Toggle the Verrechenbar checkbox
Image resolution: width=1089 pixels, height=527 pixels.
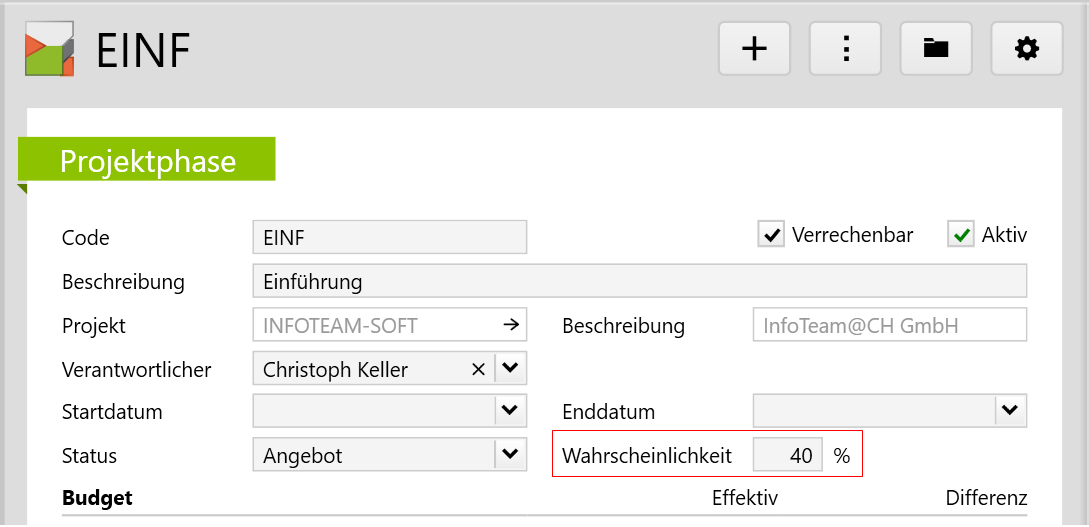771,235
